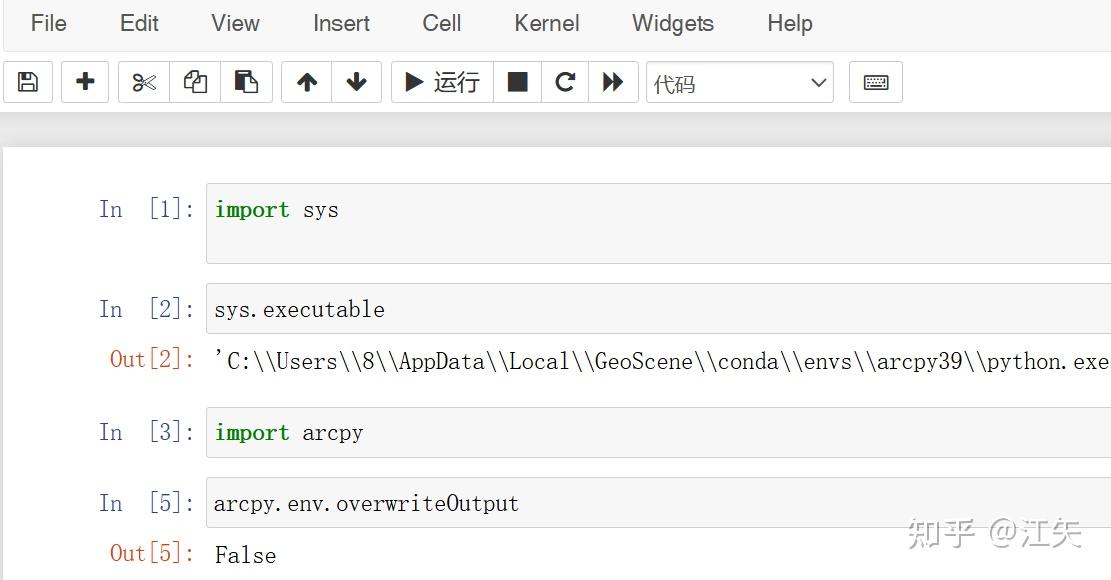Run the selected cell with 运行 button
The image size is (1111, 580).
(441, 82)
